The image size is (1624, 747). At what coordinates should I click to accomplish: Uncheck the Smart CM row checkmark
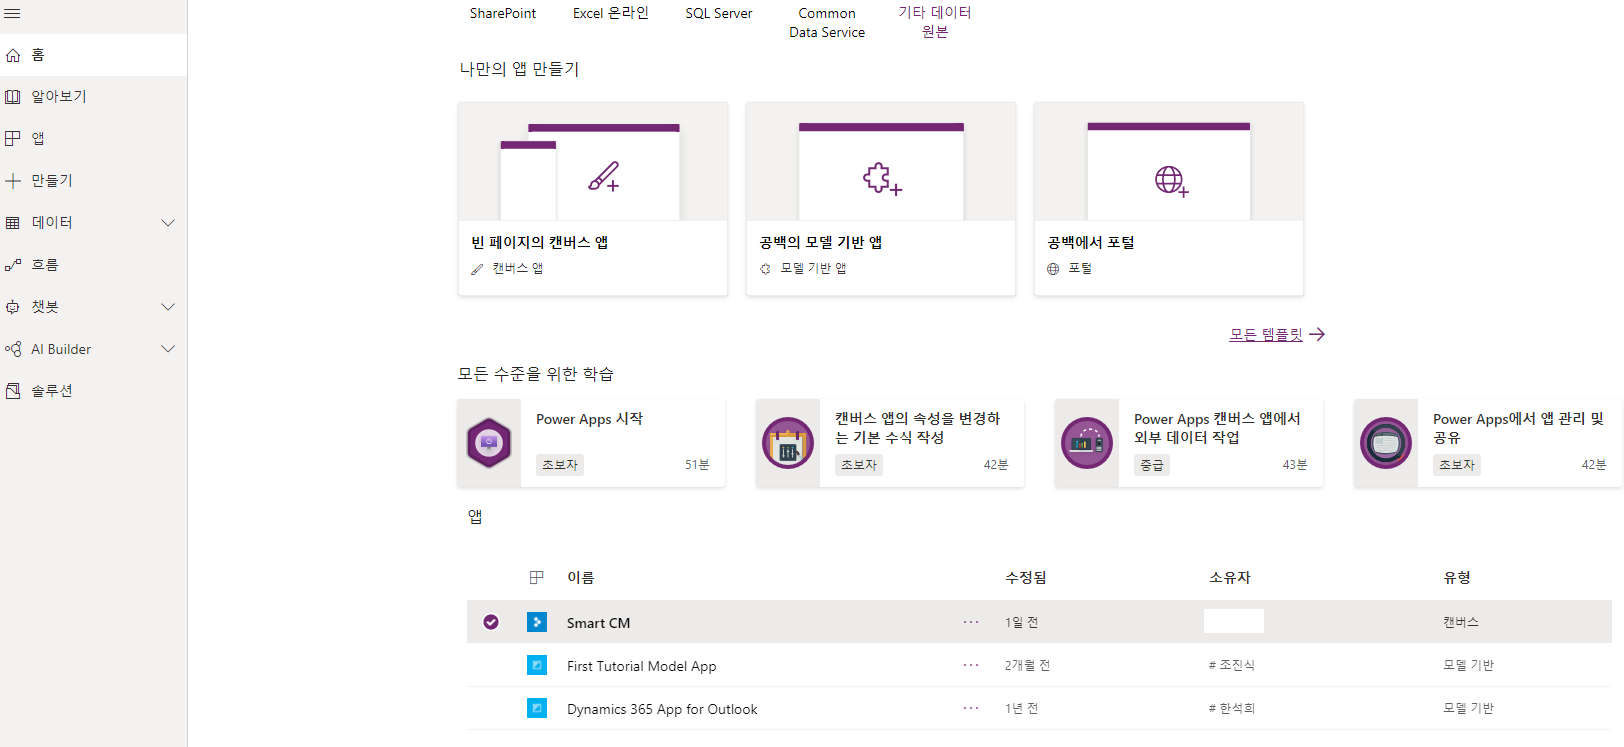pyautogui.click(x=491, y=622)
